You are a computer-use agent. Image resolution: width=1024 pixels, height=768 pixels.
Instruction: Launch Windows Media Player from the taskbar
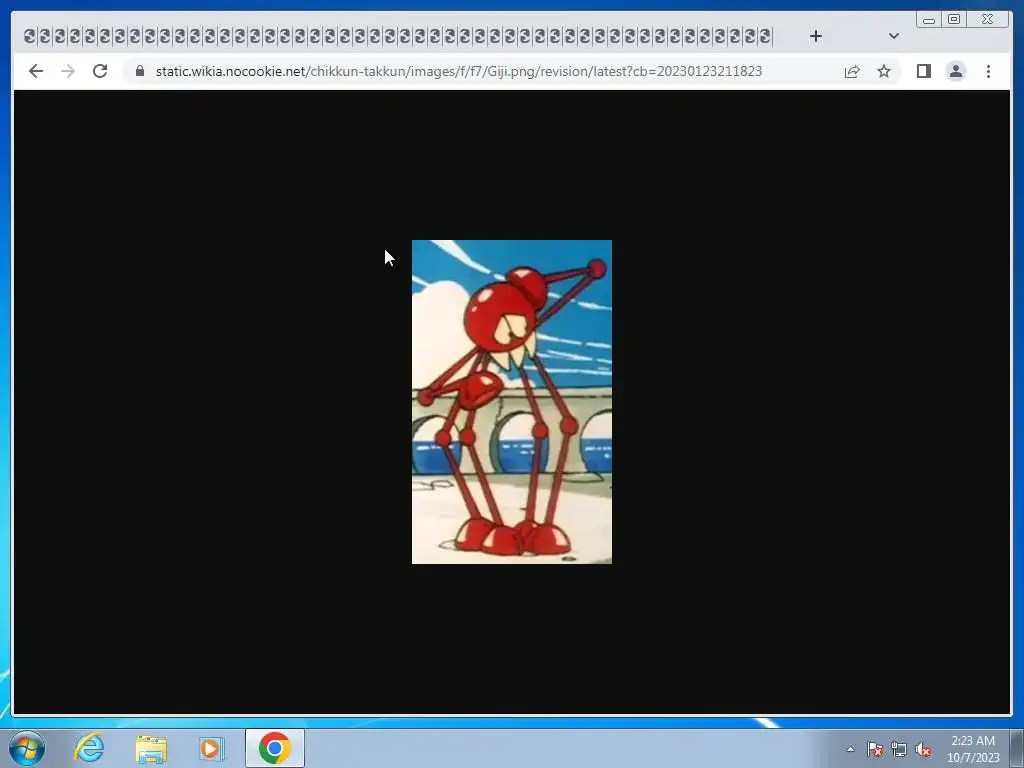tap(212, 748)
